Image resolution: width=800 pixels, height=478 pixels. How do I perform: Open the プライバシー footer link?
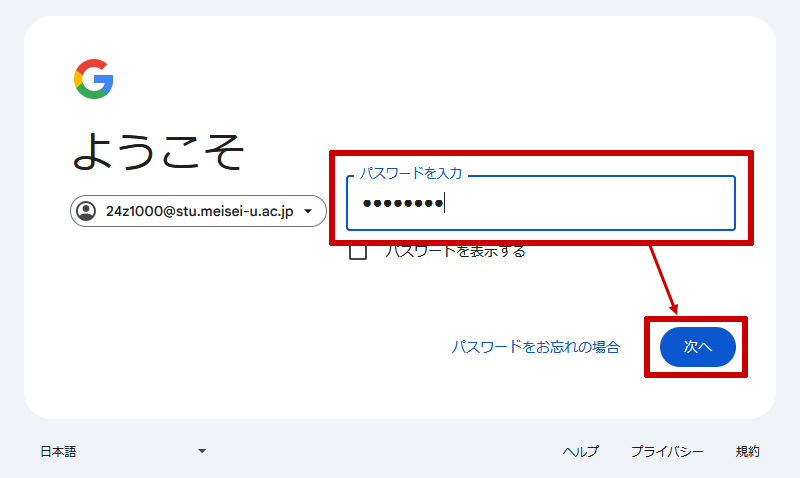click(x=667, y=451)
